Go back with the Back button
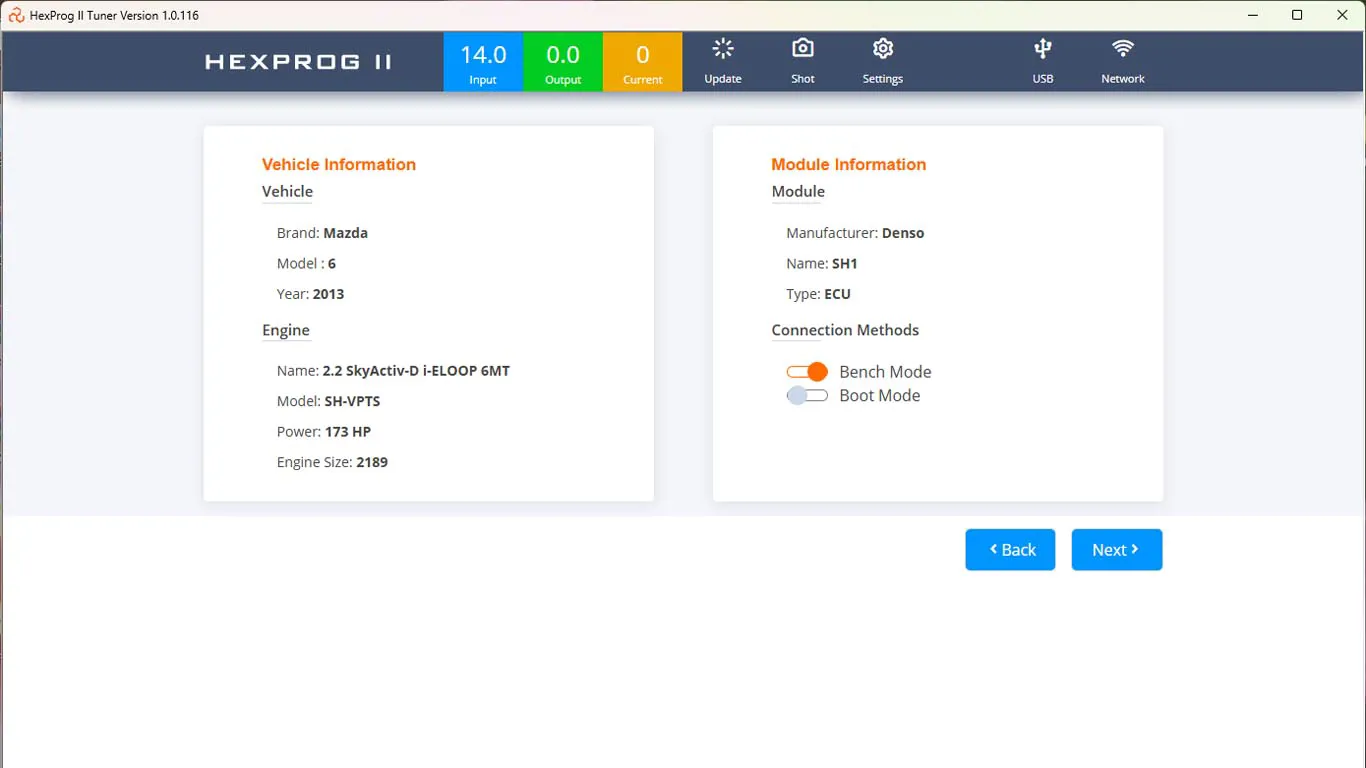Screen dimensions: 1366x768 pos(1010,550)
